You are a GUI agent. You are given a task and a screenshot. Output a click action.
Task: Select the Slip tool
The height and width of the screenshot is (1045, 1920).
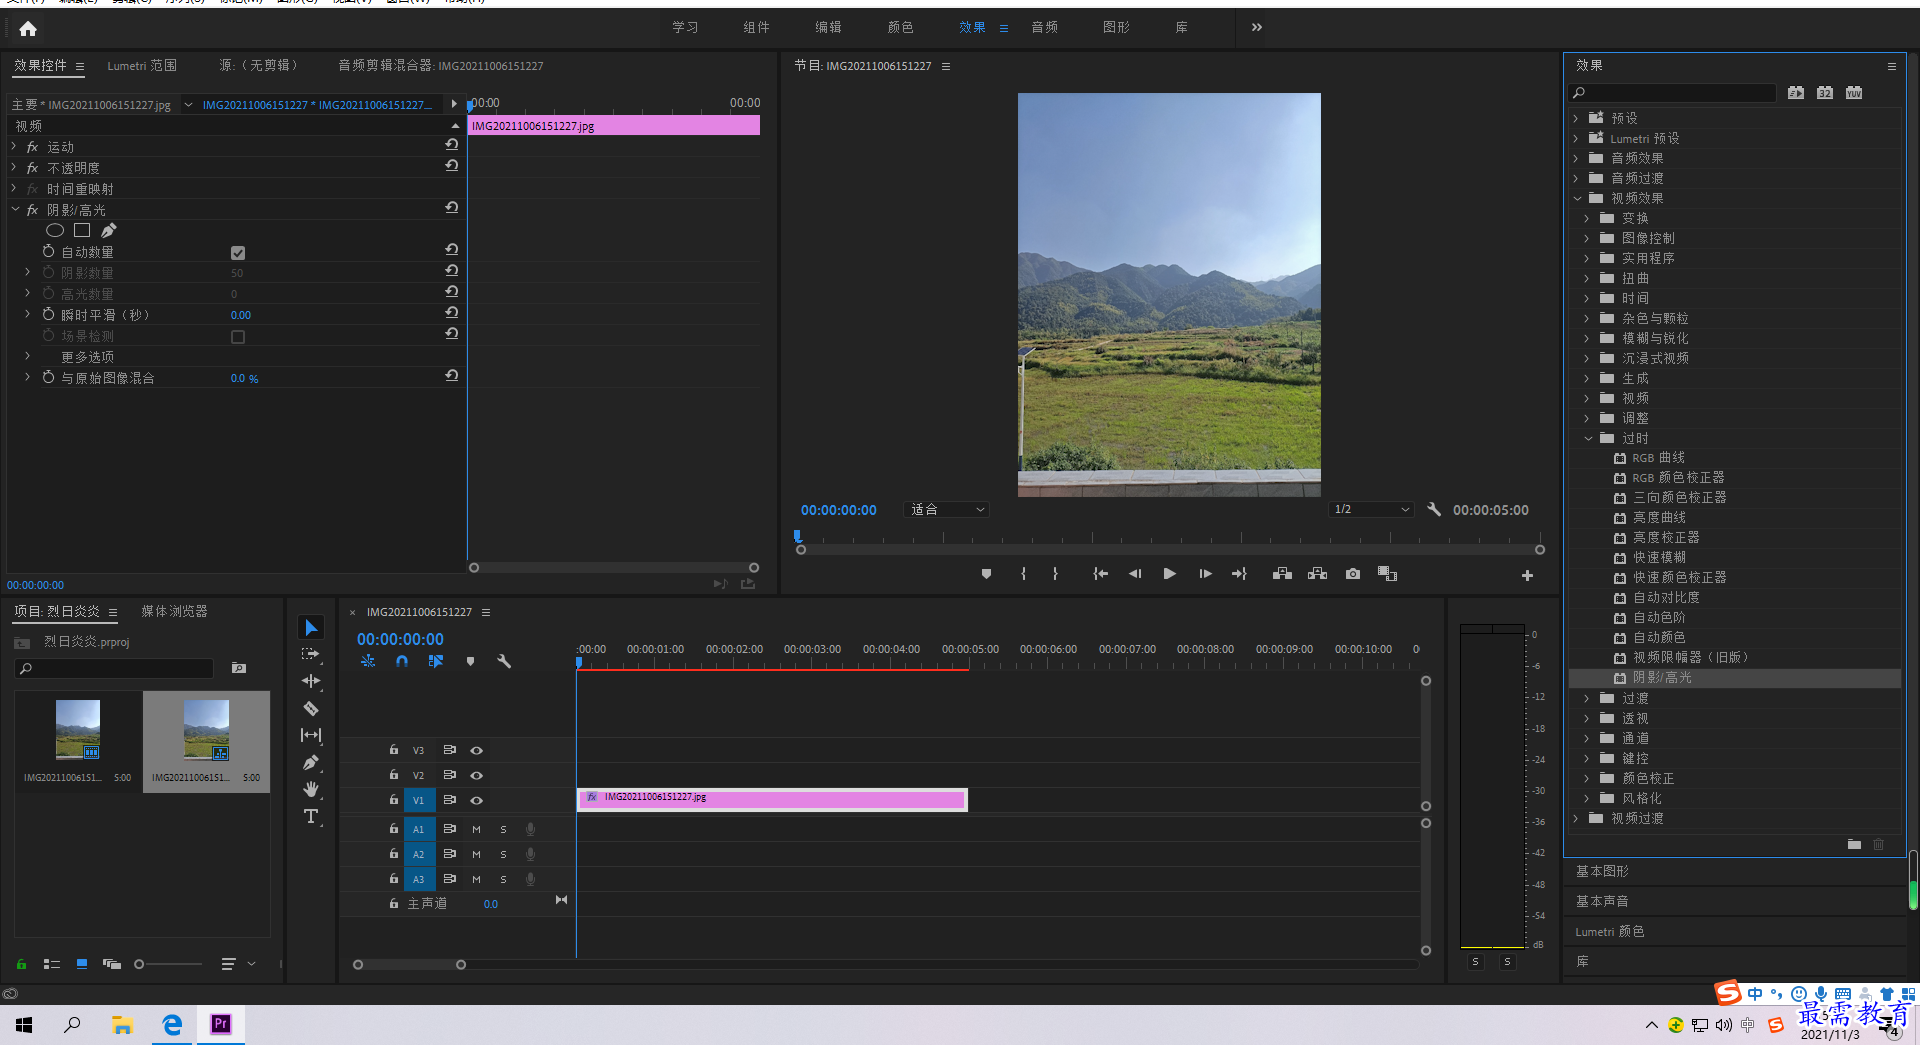click(311, 735)
